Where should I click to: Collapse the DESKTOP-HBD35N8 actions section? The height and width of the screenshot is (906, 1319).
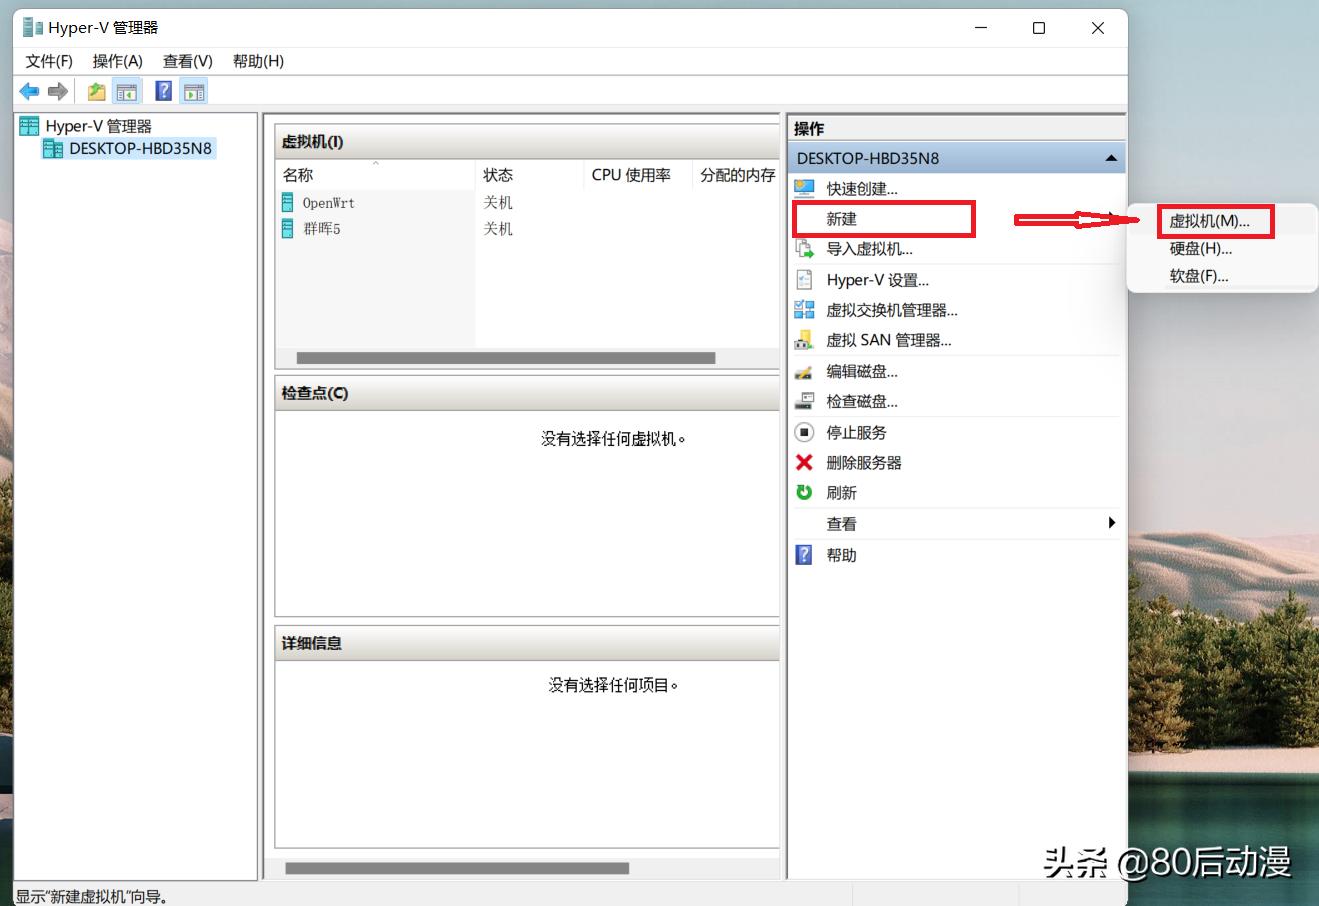[1110, 158]
